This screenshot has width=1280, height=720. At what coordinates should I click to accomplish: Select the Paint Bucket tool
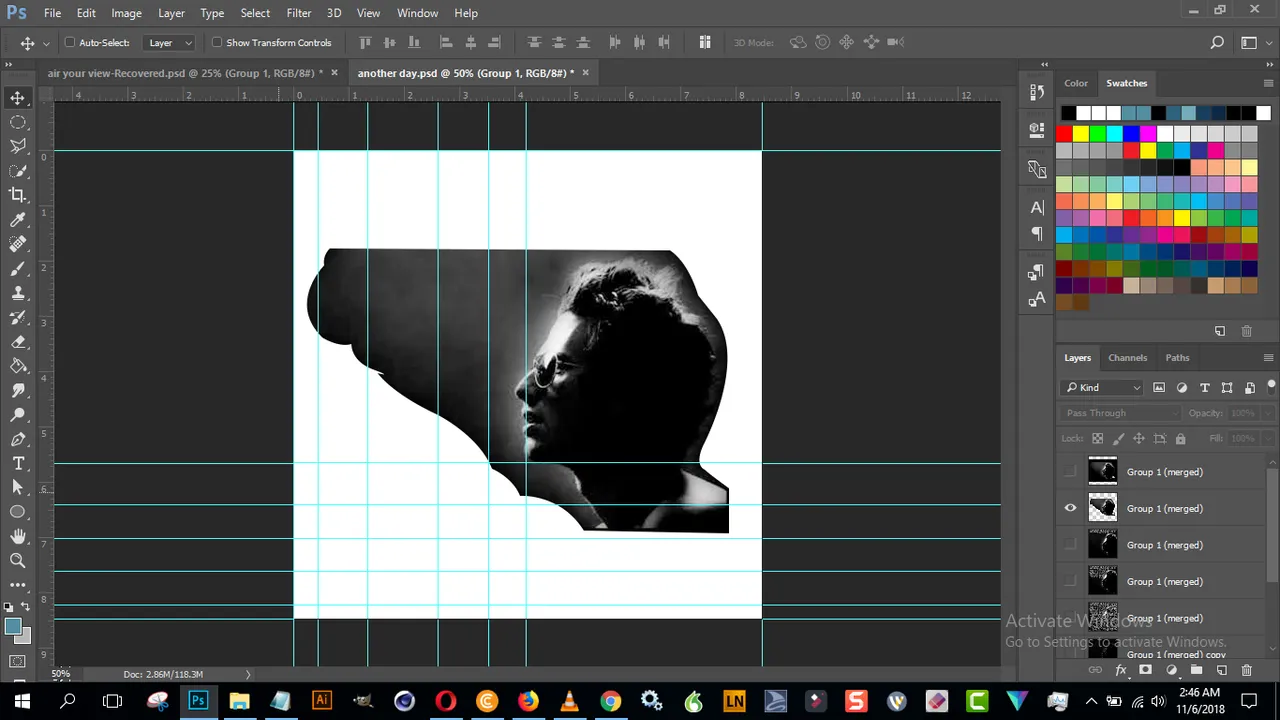pyautogui.click(x=18, y=367)
